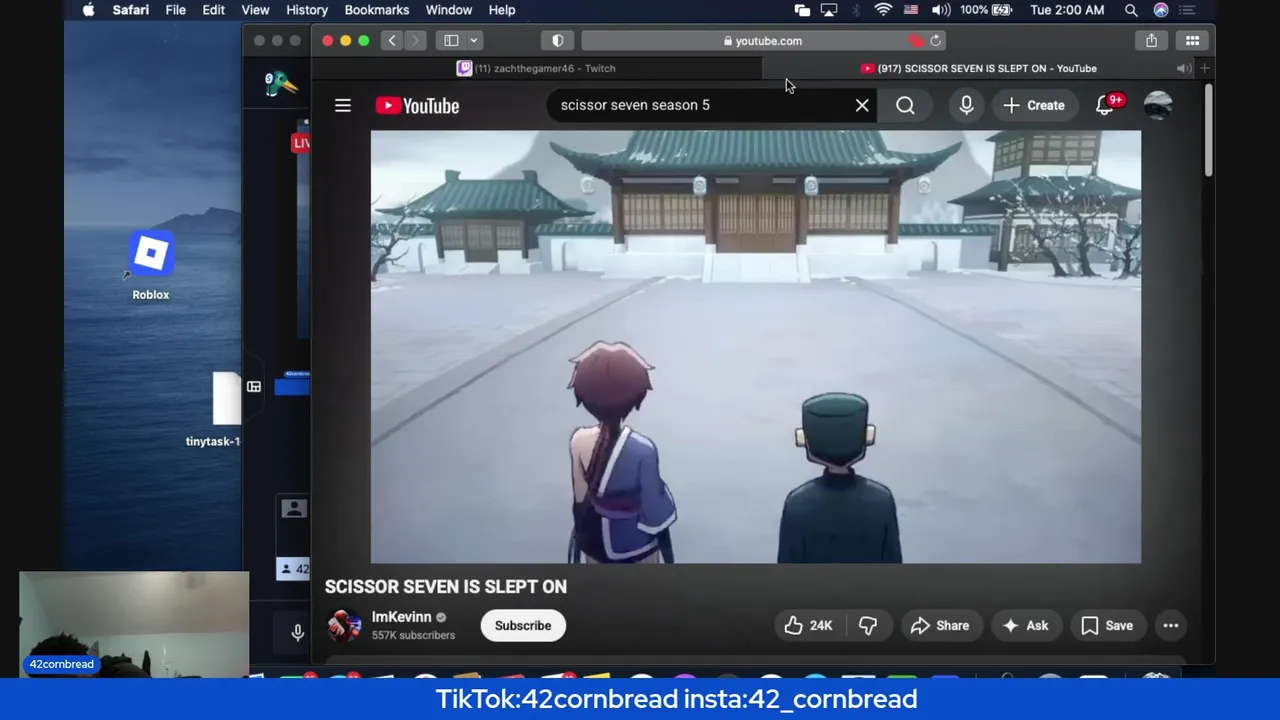Open Spotlight search
1280x720 pixels.
click(1131, 10)
